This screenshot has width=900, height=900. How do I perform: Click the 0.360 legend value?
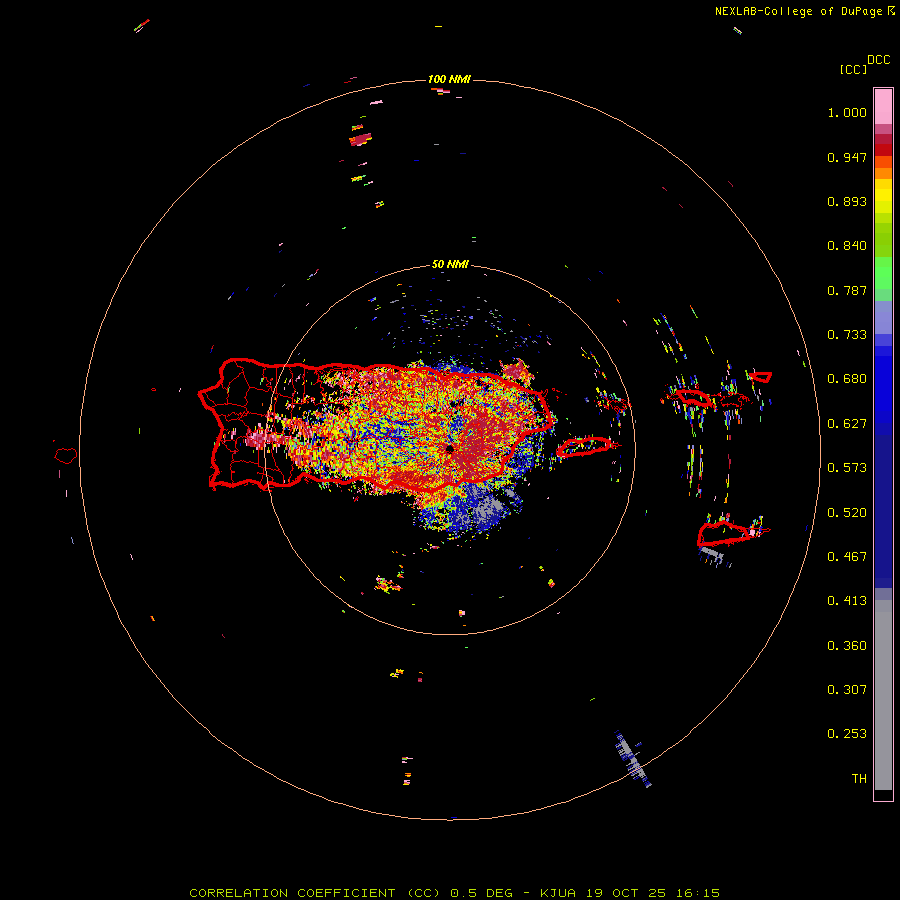pos(847,646)
